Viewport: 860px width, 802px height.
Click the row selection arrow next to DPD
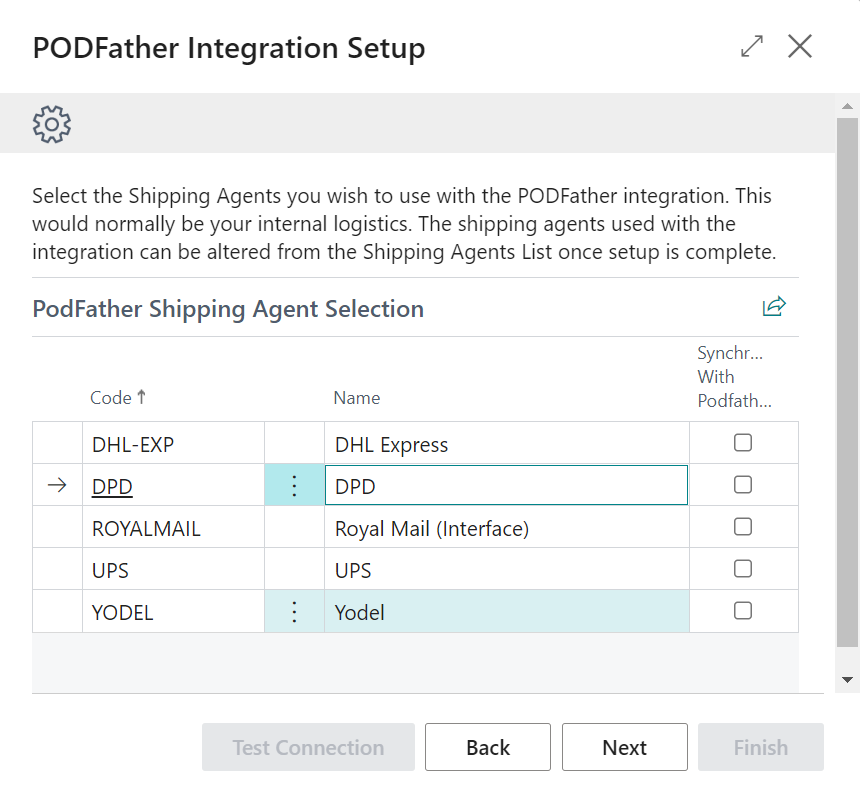pos(56,485)
